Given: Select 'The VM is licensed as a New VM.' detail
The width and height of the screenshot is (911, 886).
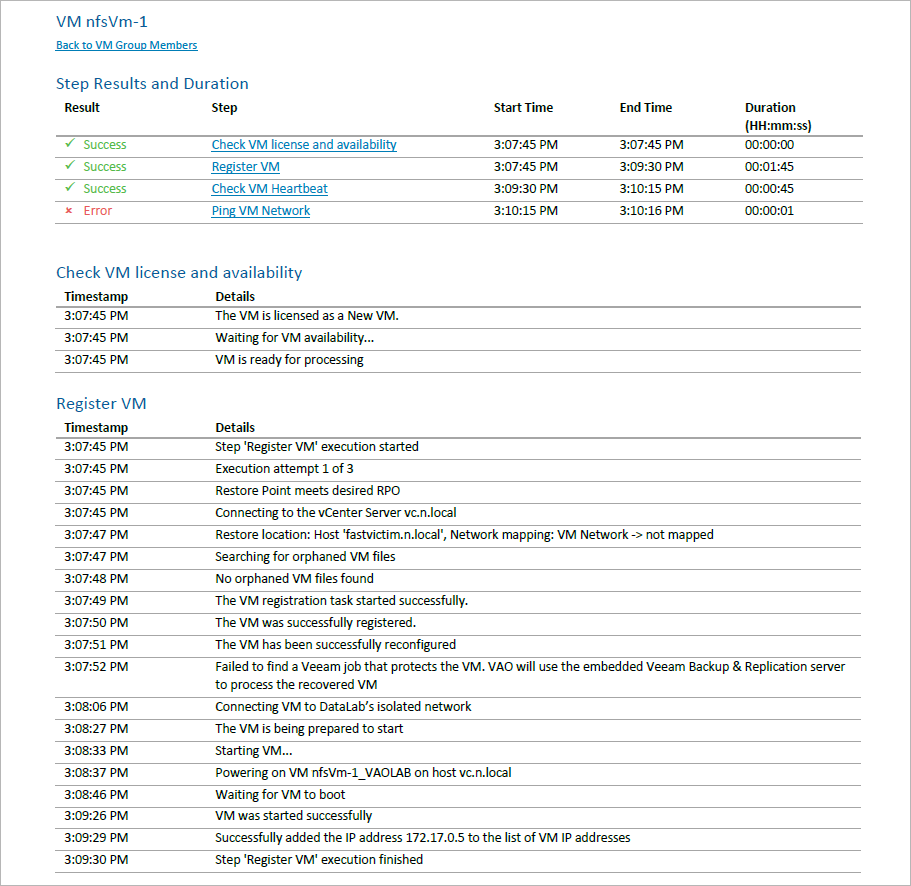Looking at the screenshot, I should 307,316.
